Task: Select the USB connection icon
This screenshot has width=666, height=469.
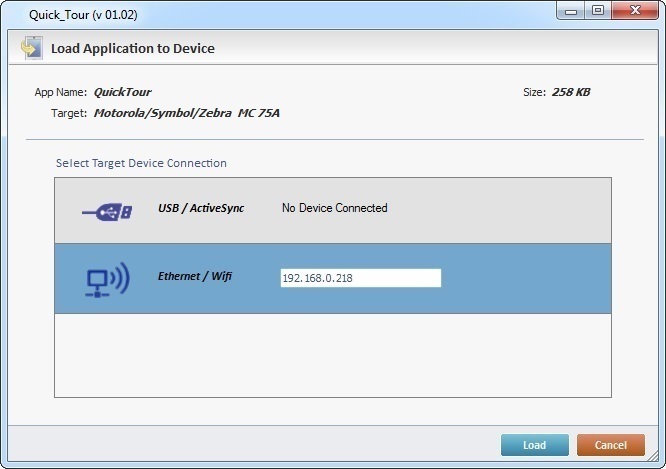Action: click(107, 212)
